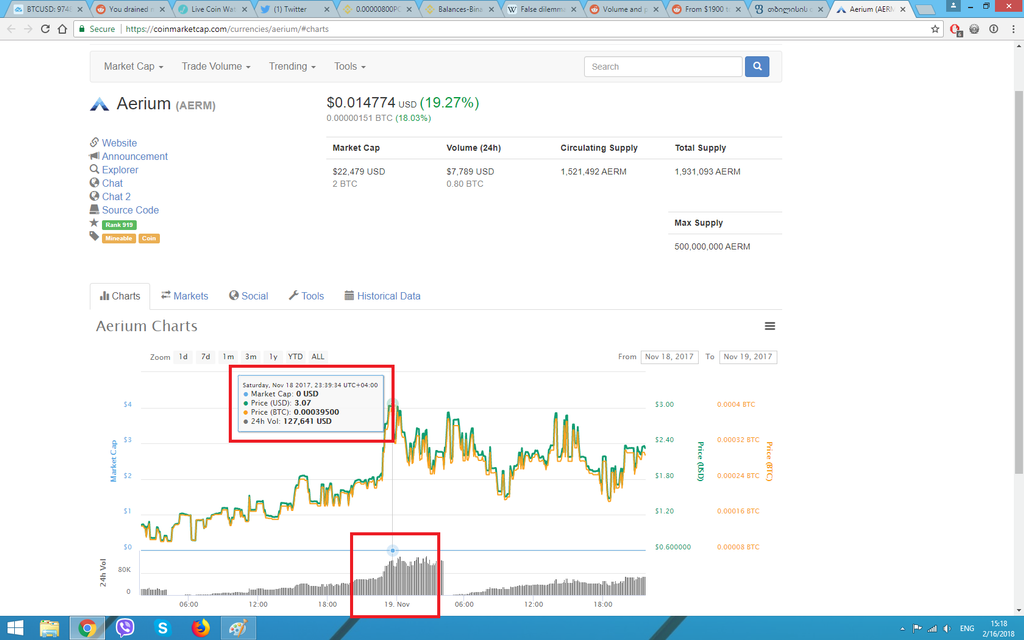The image size is (1024, 640).
Task: Switch to the Markets tab
Action: pyautogui.click(x=185, y=296)
